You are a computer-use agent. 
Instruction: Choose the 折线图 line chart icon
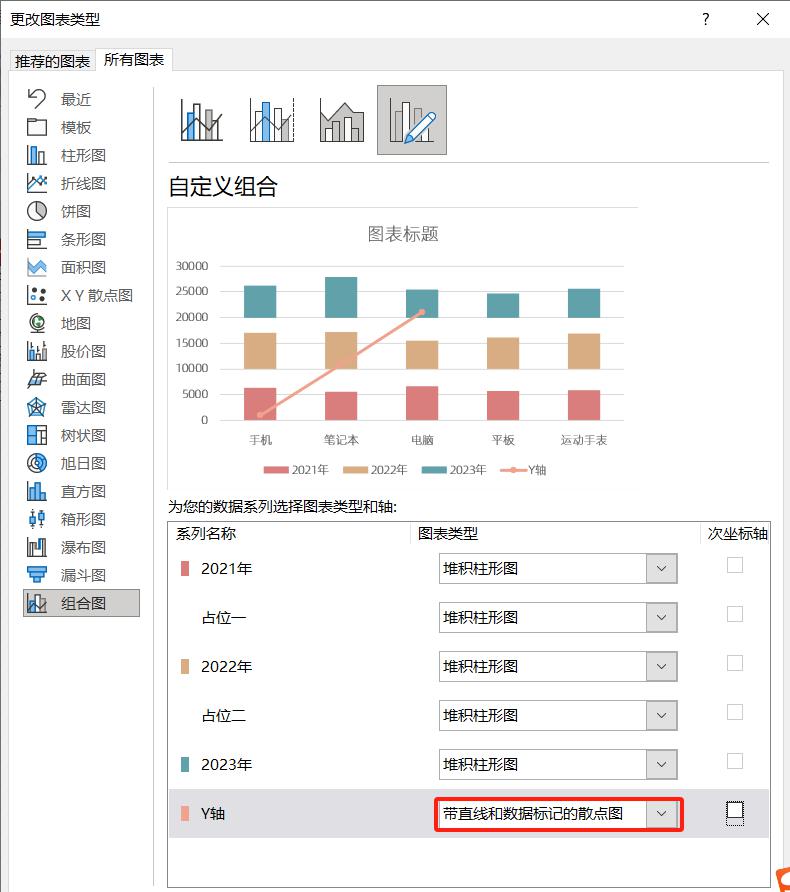pos(37,183)
